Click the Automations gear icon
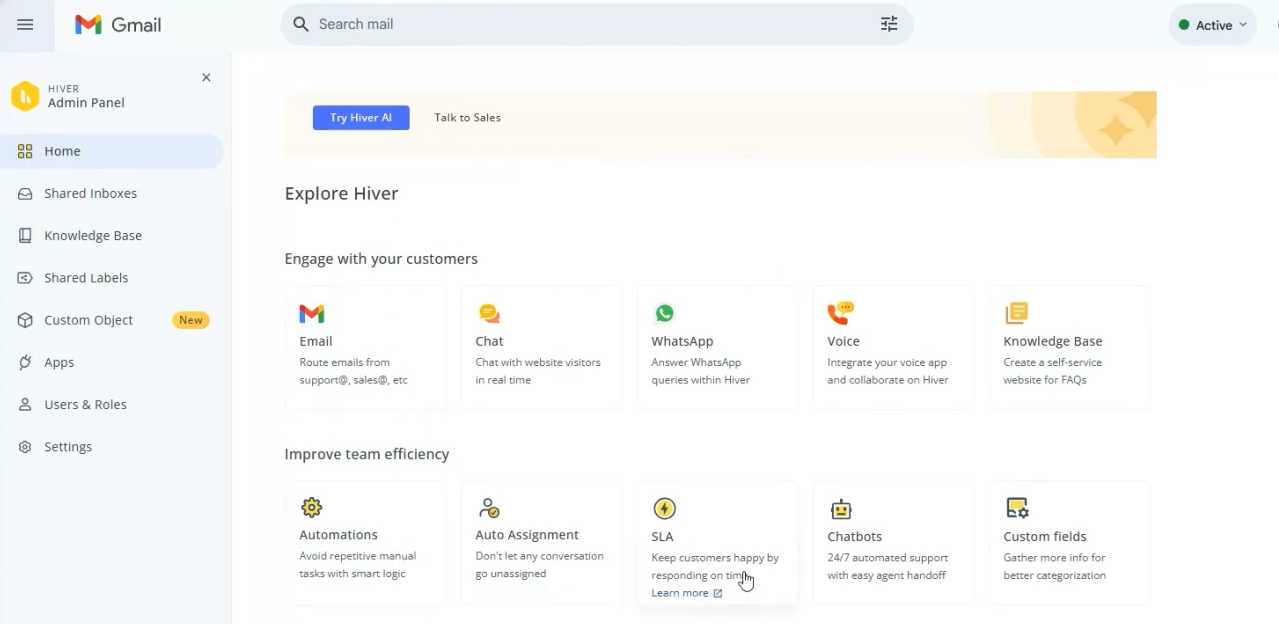 312,507
